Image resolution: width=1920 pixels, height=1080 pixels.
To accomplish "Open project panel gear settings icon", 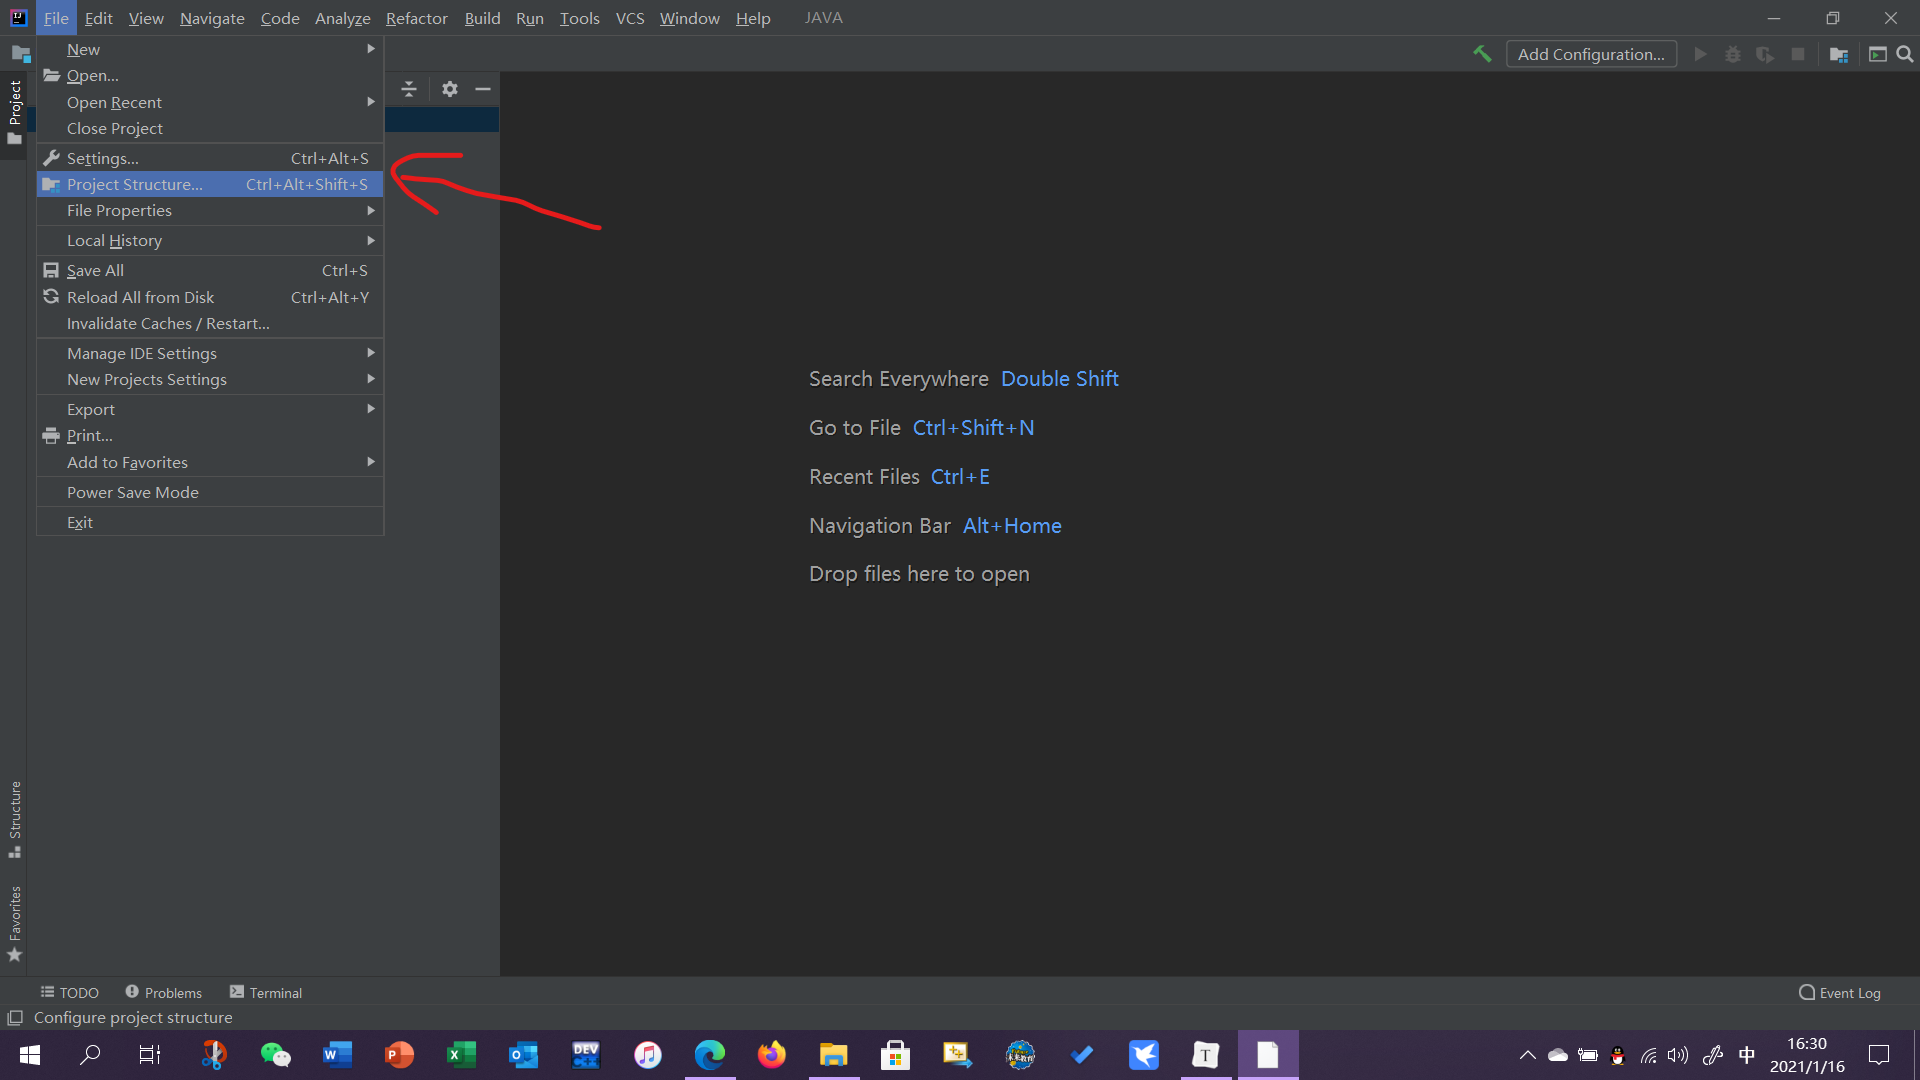I will click(450, 89).
